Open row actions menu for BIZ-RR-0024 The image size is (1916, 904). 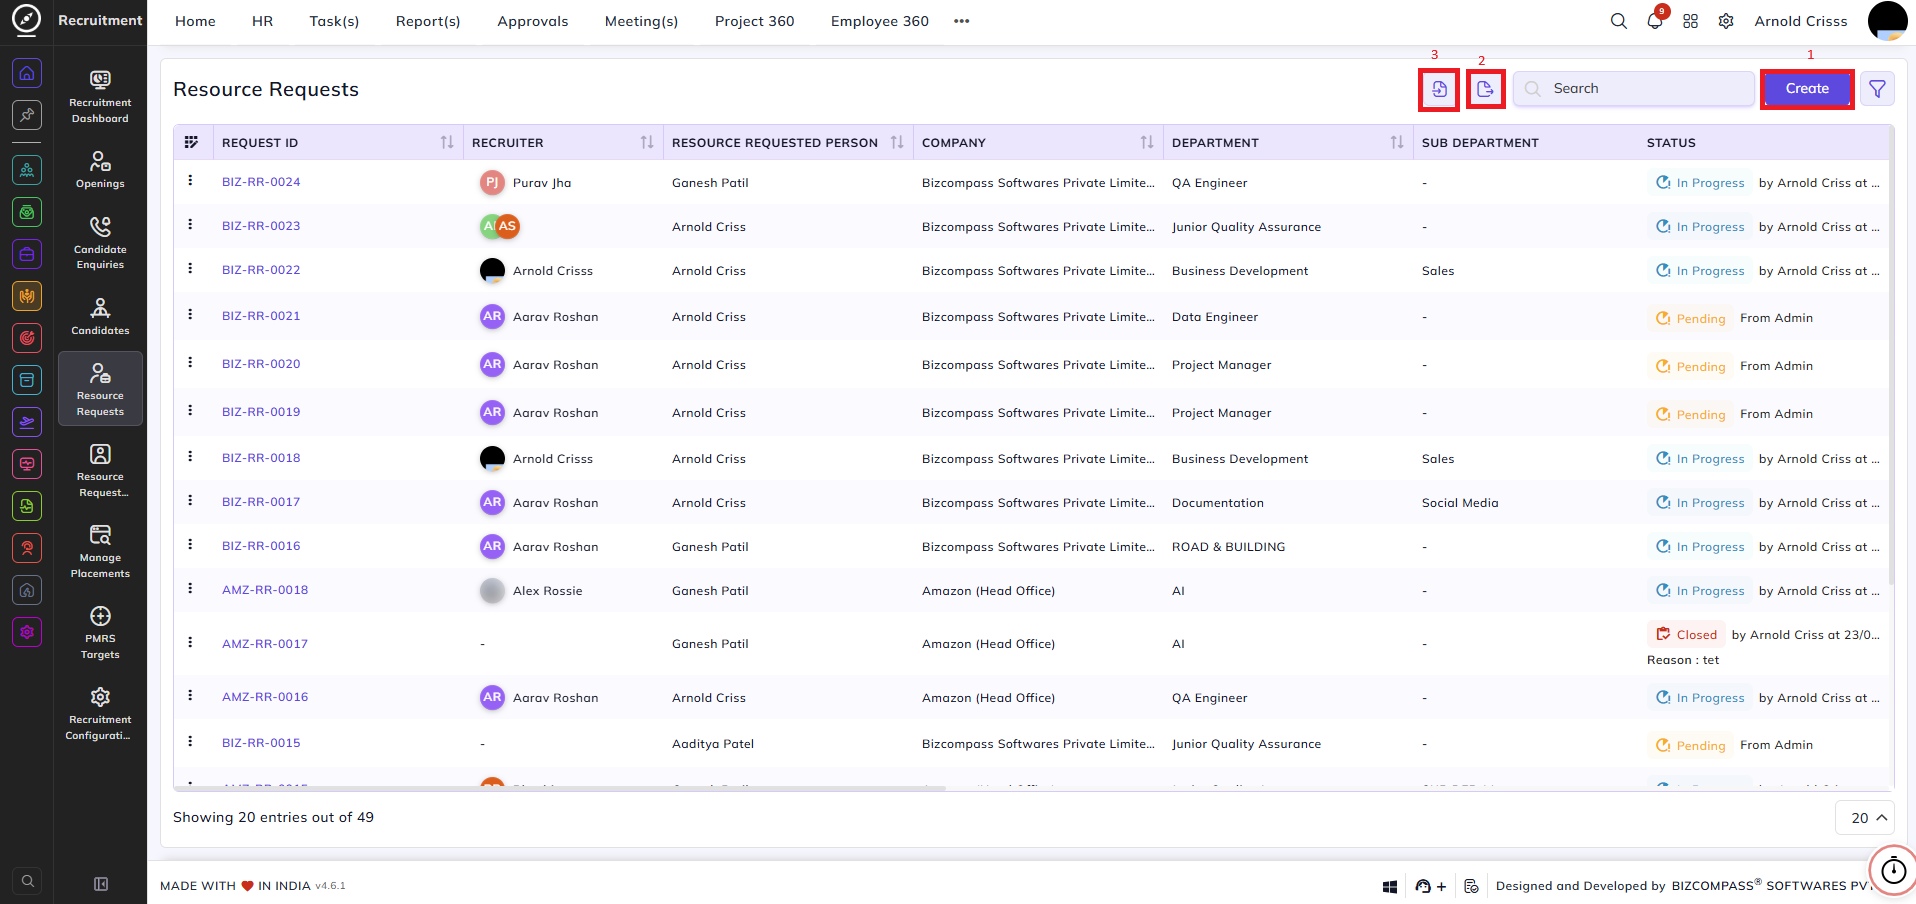click(x=190, y=181)
